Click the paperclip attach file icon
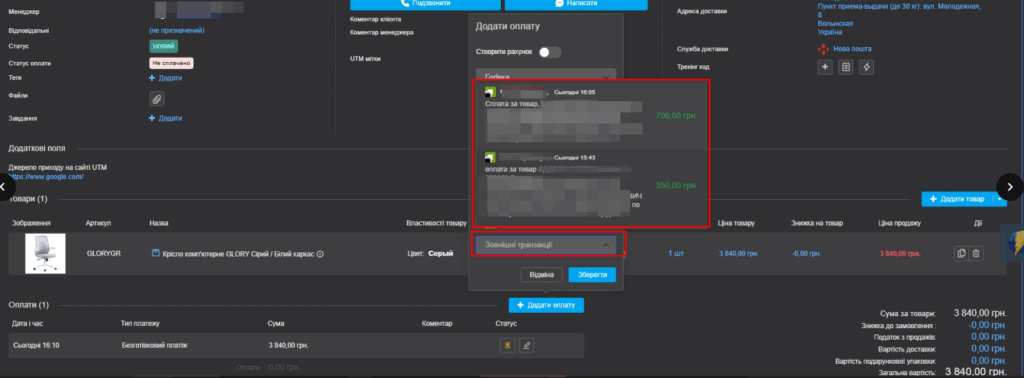Image resolution: width=1024 pixels, height=378 pixels. point(156,99)
